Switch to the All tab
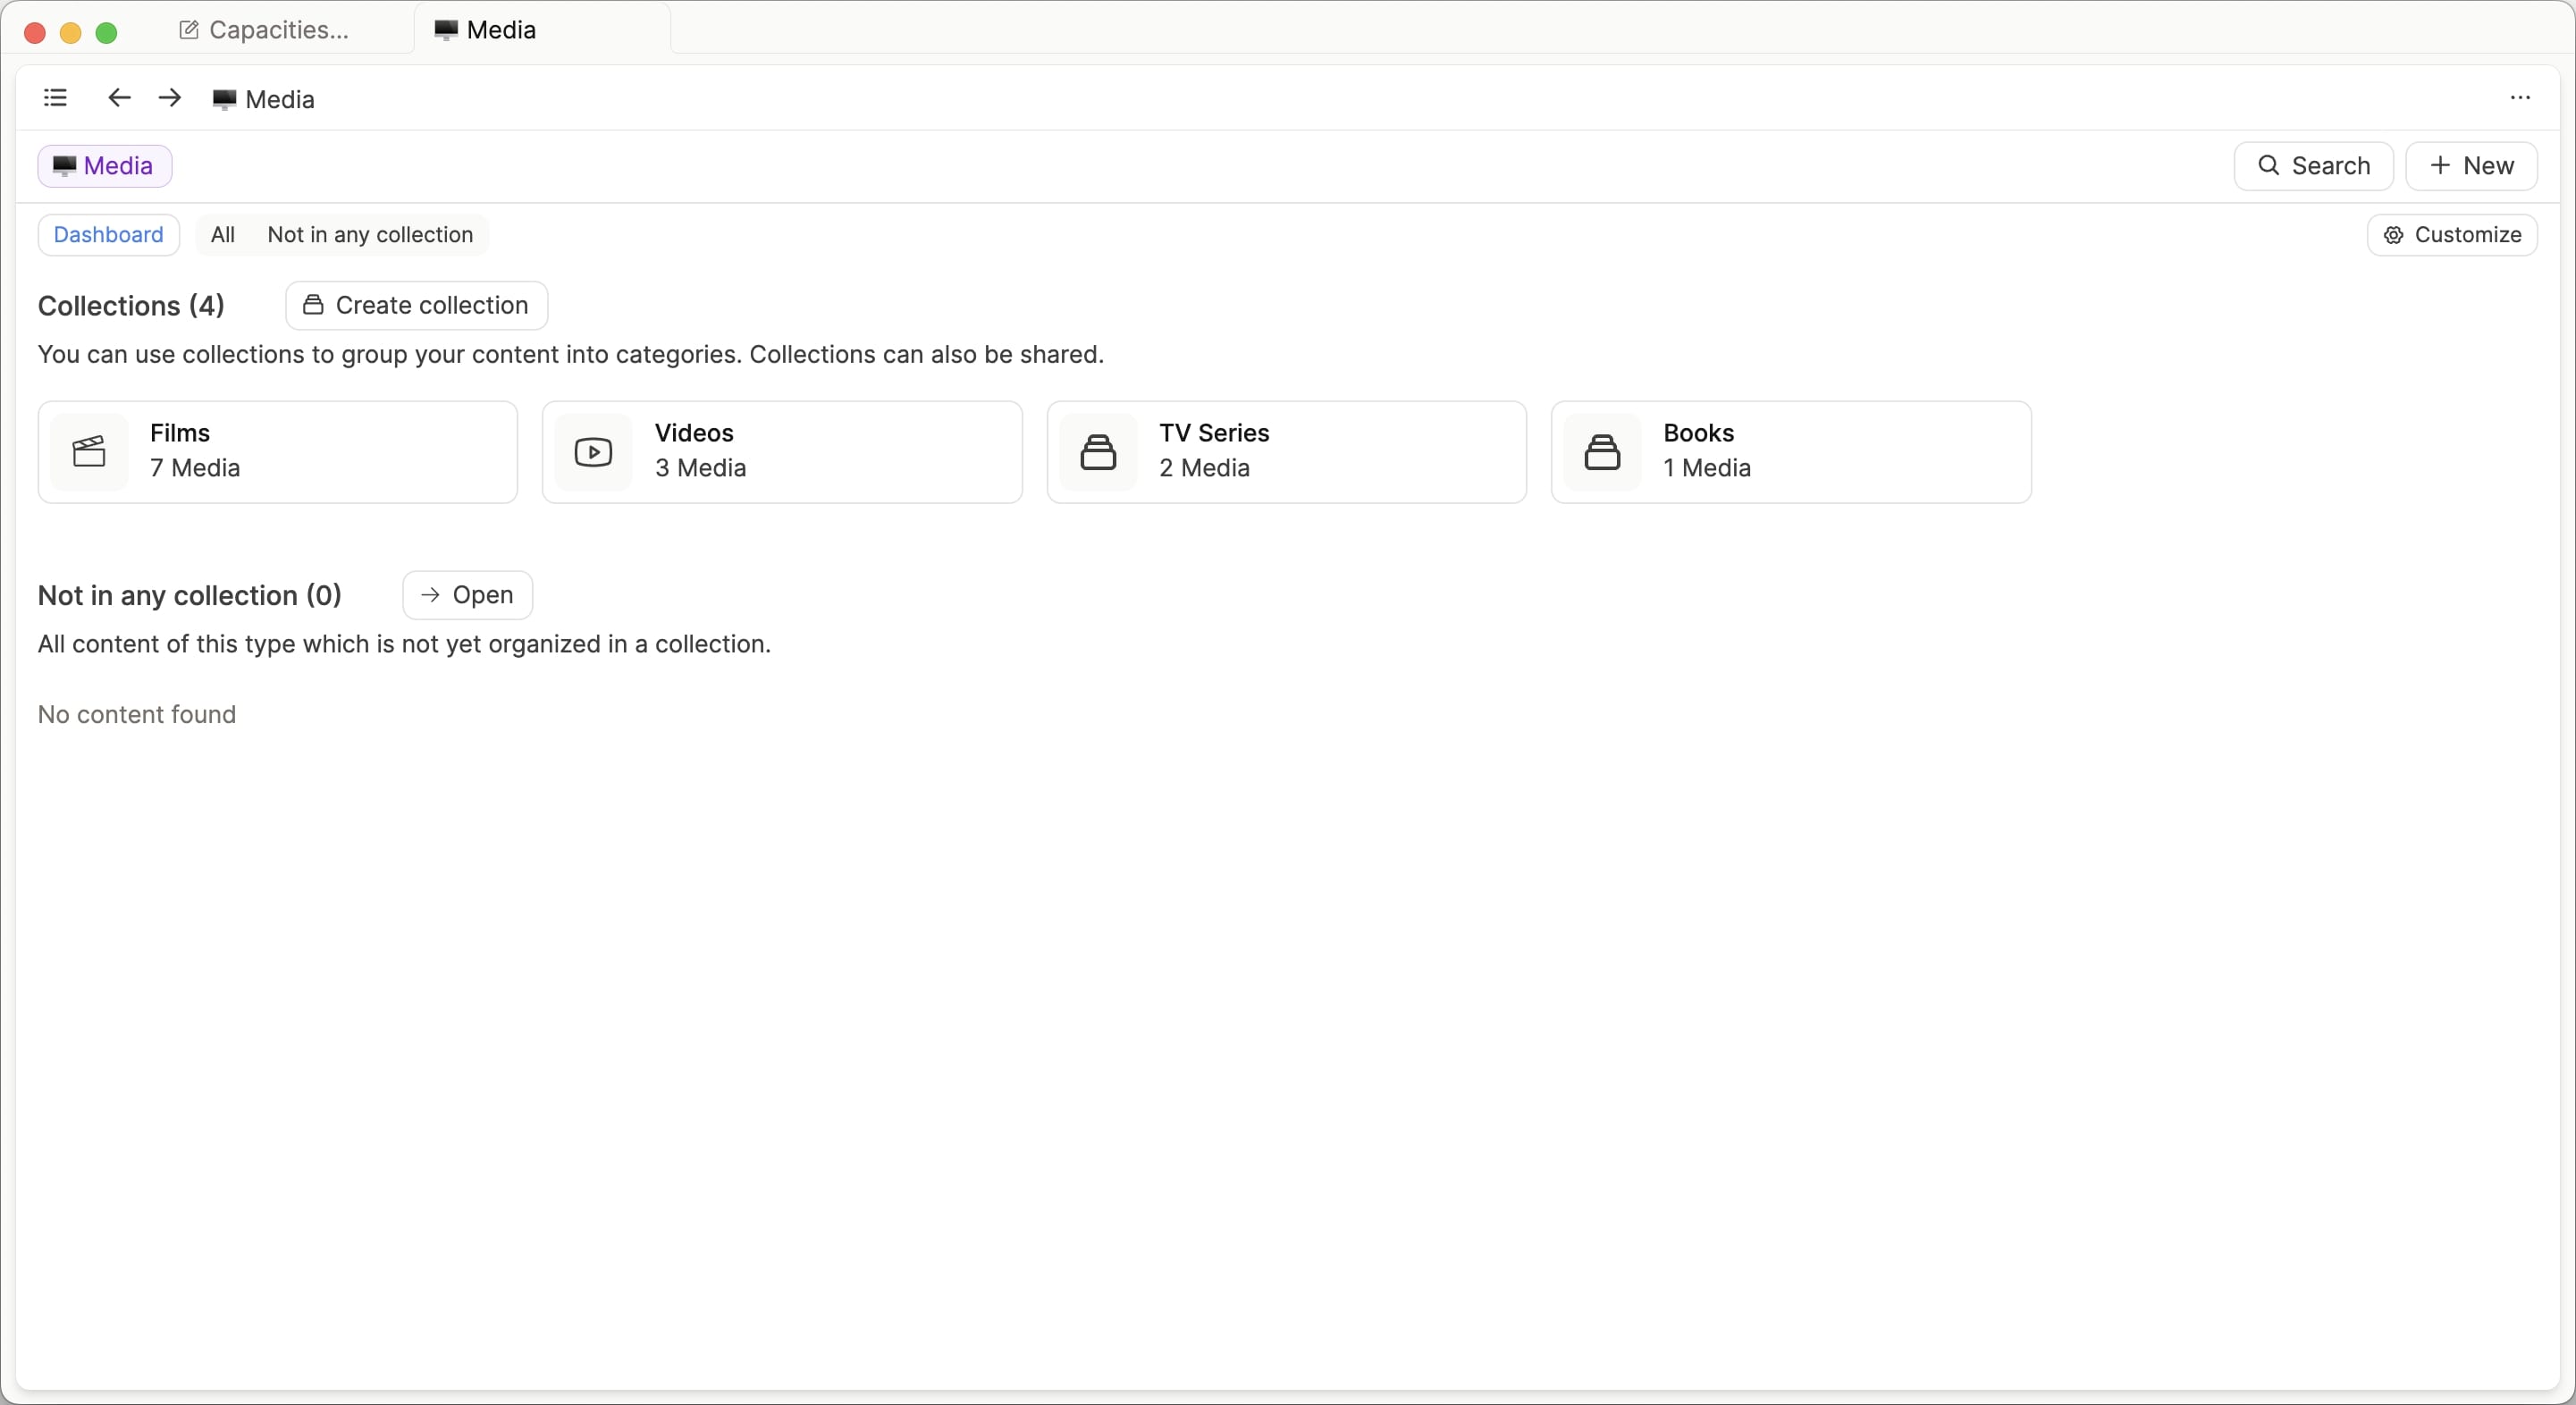The image size is (2576, 1405). point(222,235)
